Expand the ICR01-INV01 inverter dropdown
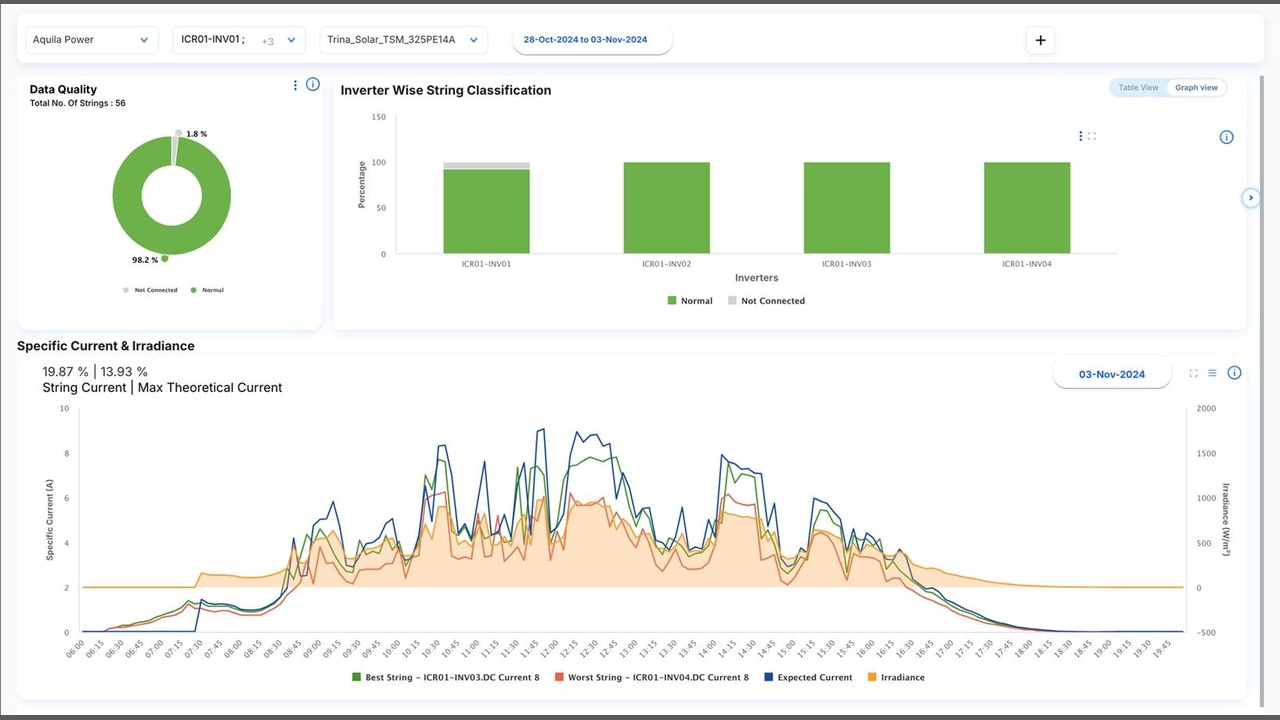Screen dimensions: 1280x720 pos(238,40)
